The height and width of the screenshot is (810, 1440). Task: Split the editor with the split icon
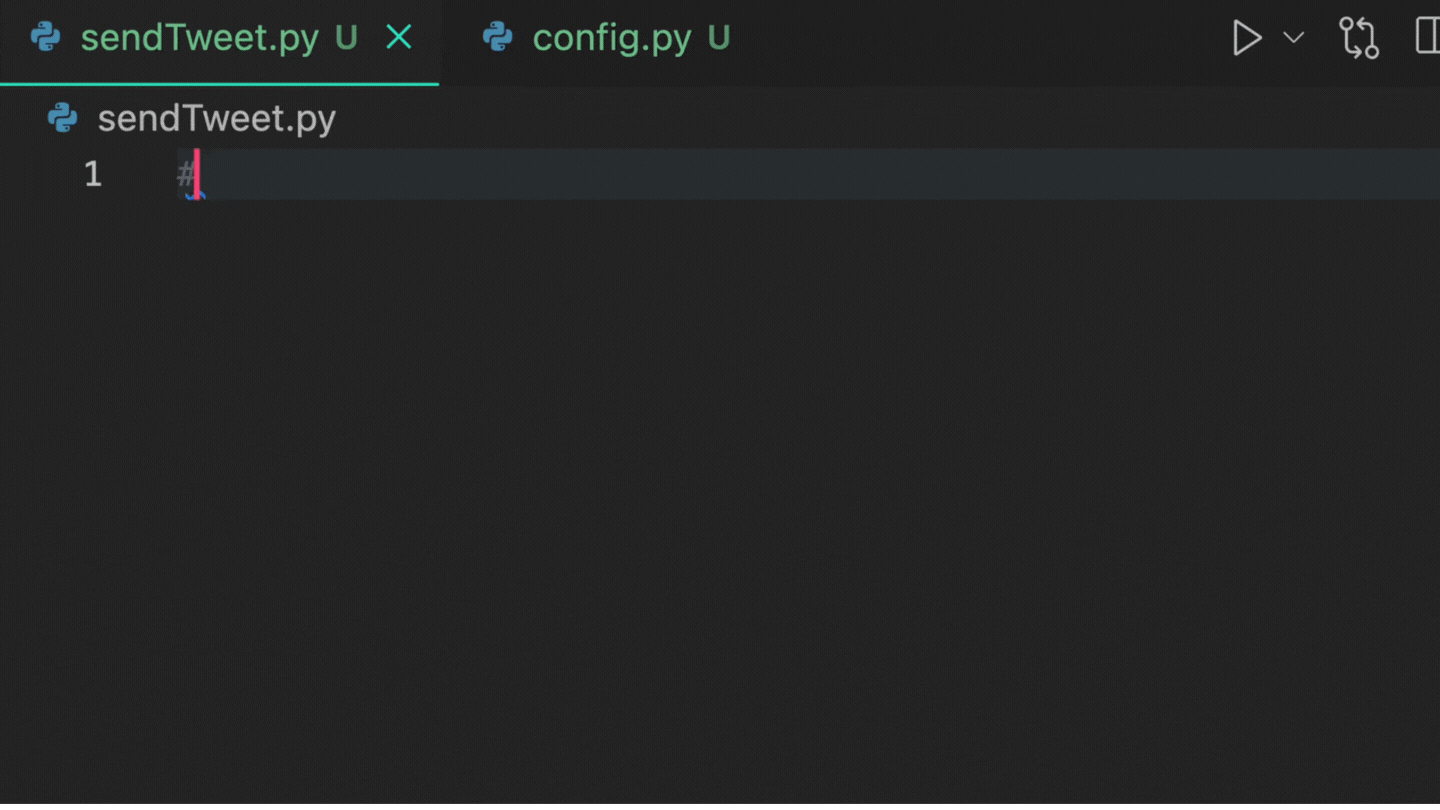1429,38
